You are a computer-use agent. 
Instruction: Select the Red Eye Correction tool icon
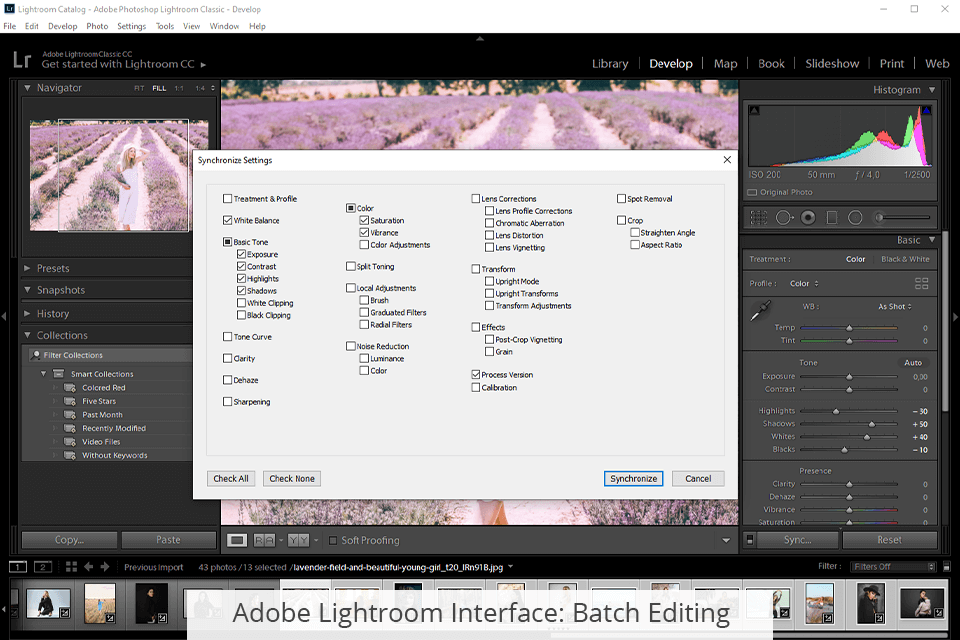[808, 217]
